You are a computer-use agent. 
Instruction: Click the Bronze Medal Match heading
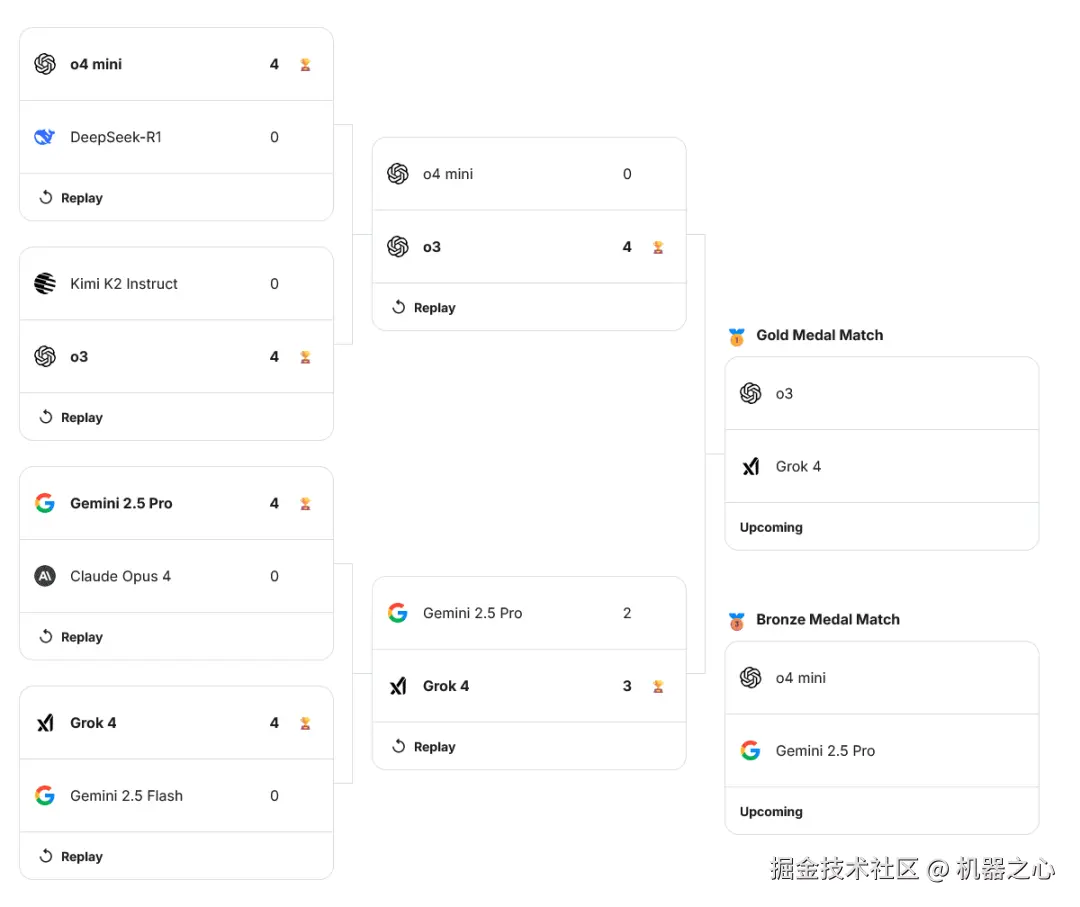(x=828, y=620)
